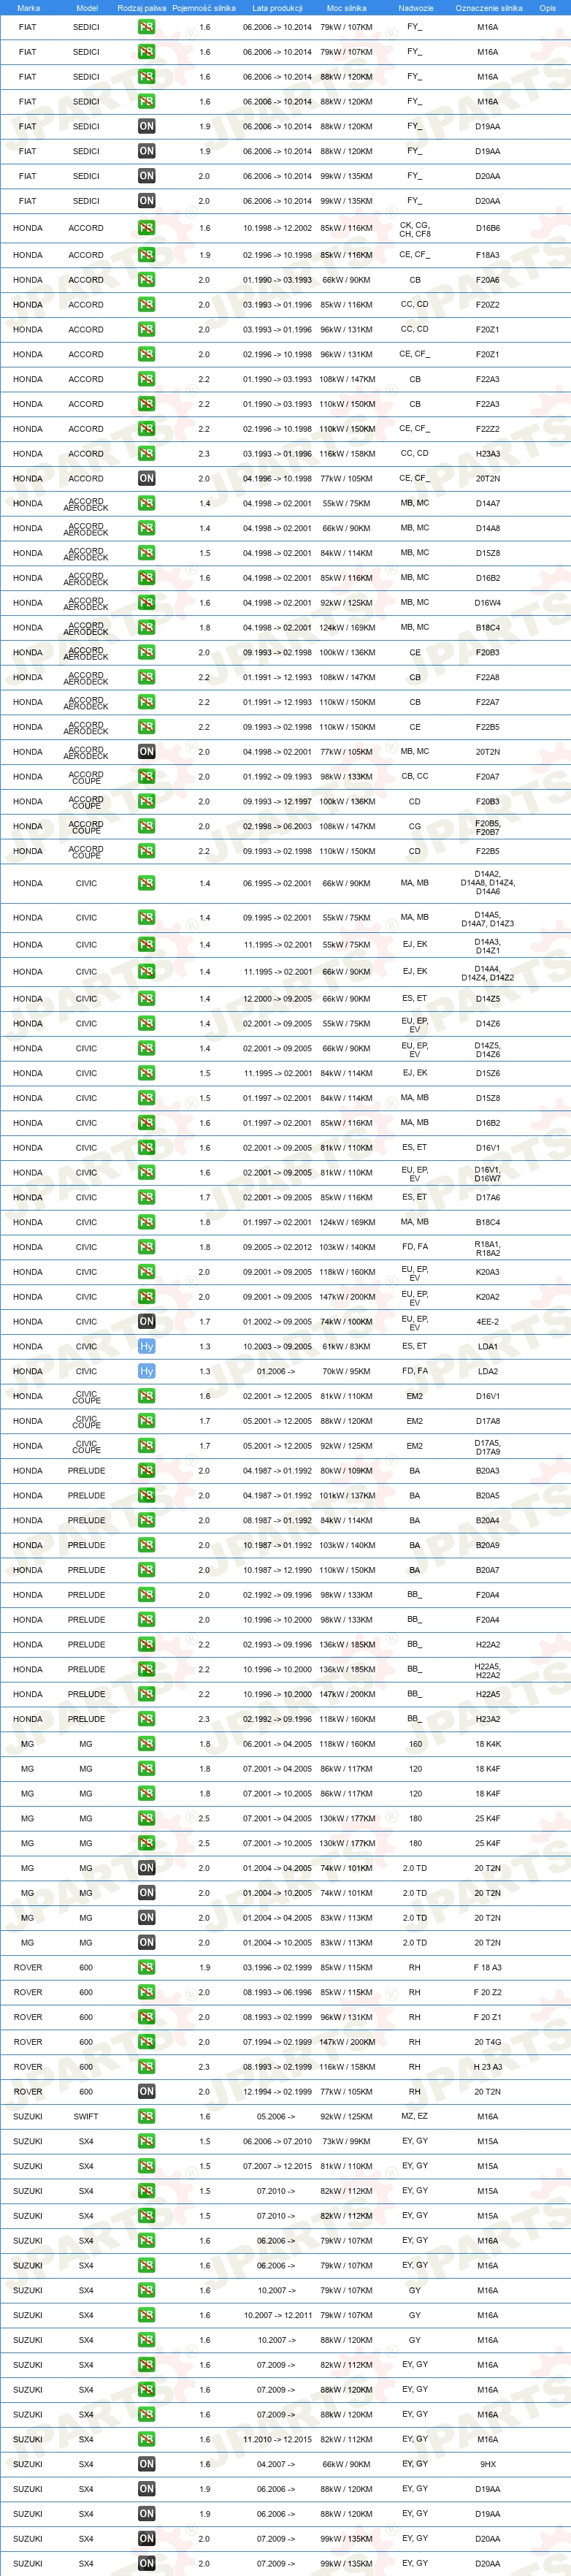Image resolution: width=571 pixels, height=2576 pixels.
Task: Click engine code cell '9HX'
Action: click(488, 2464)
